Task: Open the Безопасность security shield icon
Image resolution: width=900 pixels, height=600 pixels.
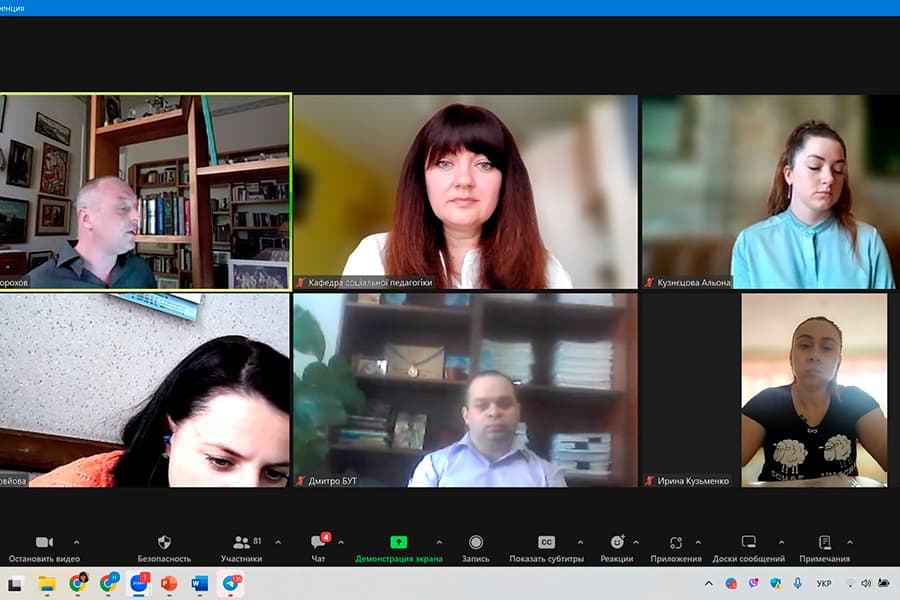Action: click(164, 542)
